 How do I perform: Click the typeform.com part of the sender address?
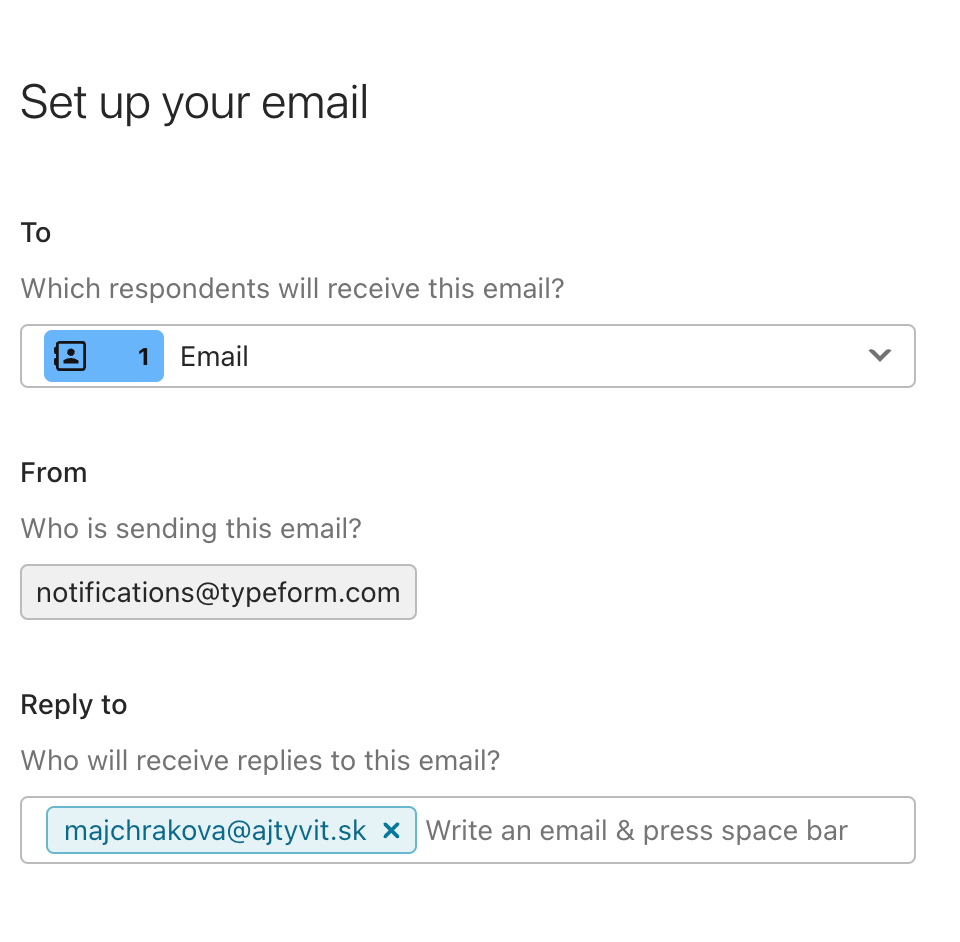pos(310,593)
